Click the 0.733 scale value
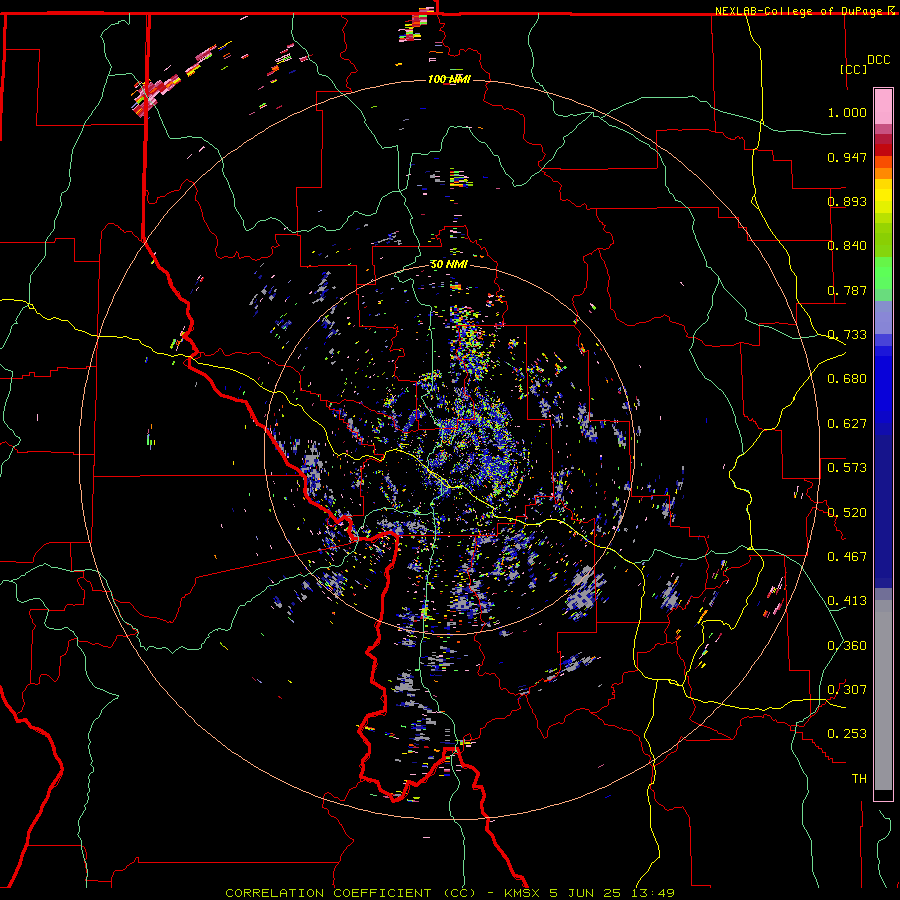This screenshot has width=900, height=900. pyautogui.click(x=847, y=335)
